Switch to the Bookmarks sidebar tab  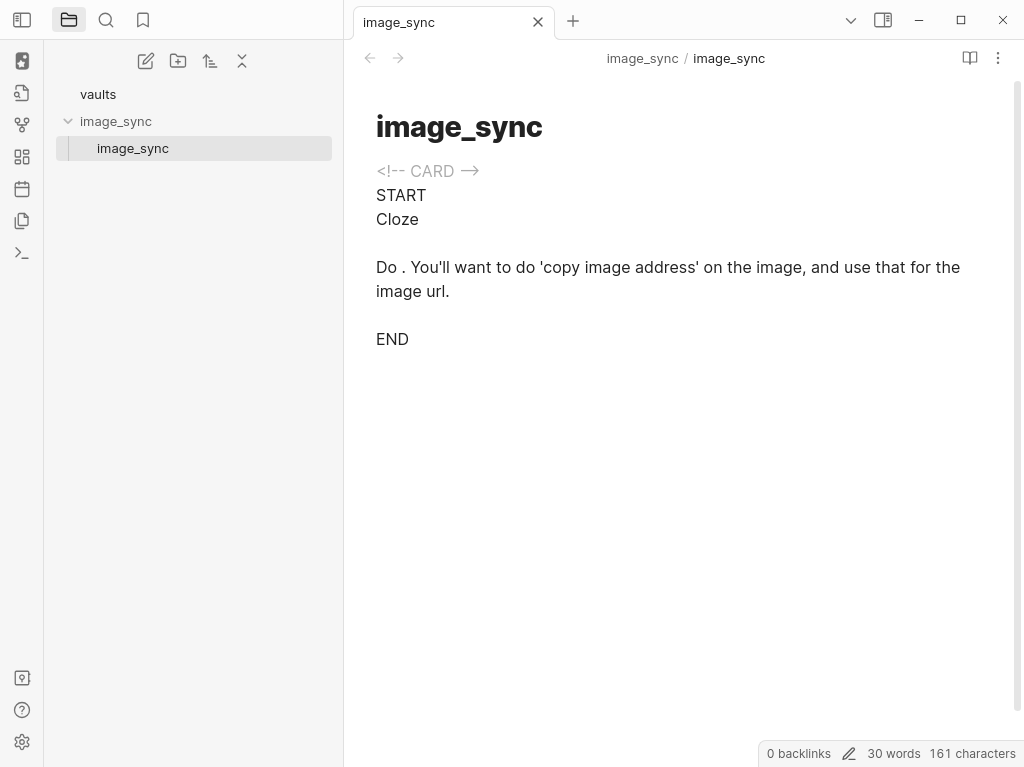tap(143, 20)
